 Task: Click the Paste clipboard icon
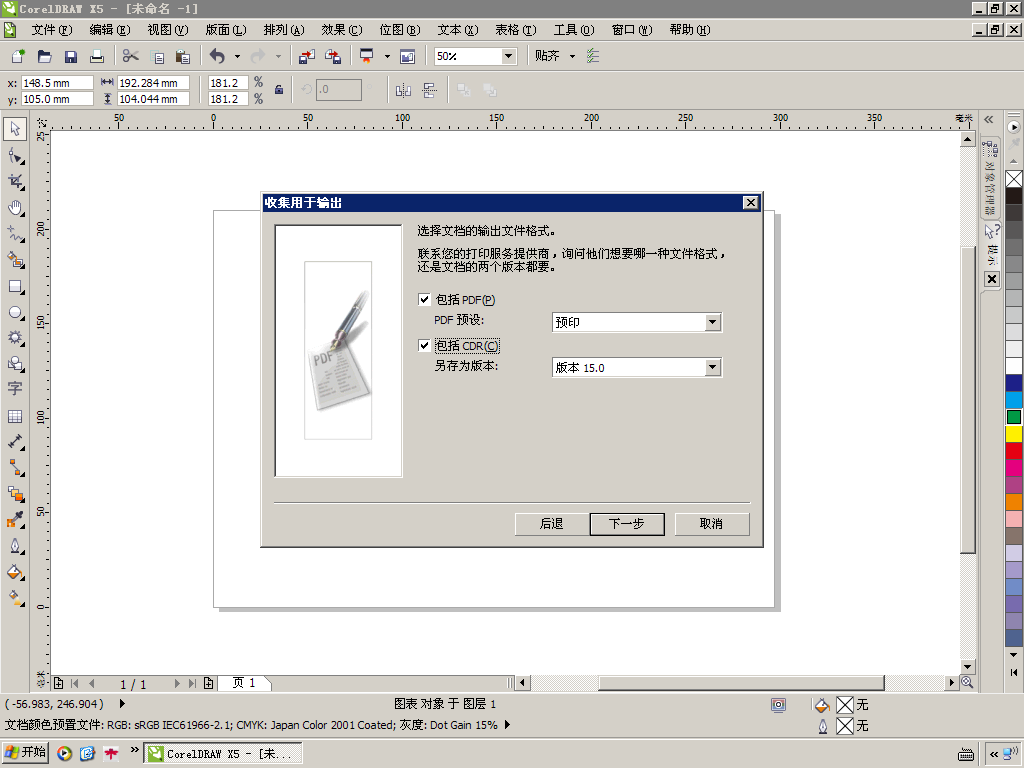pyautogui.click(x=184, y=57)
